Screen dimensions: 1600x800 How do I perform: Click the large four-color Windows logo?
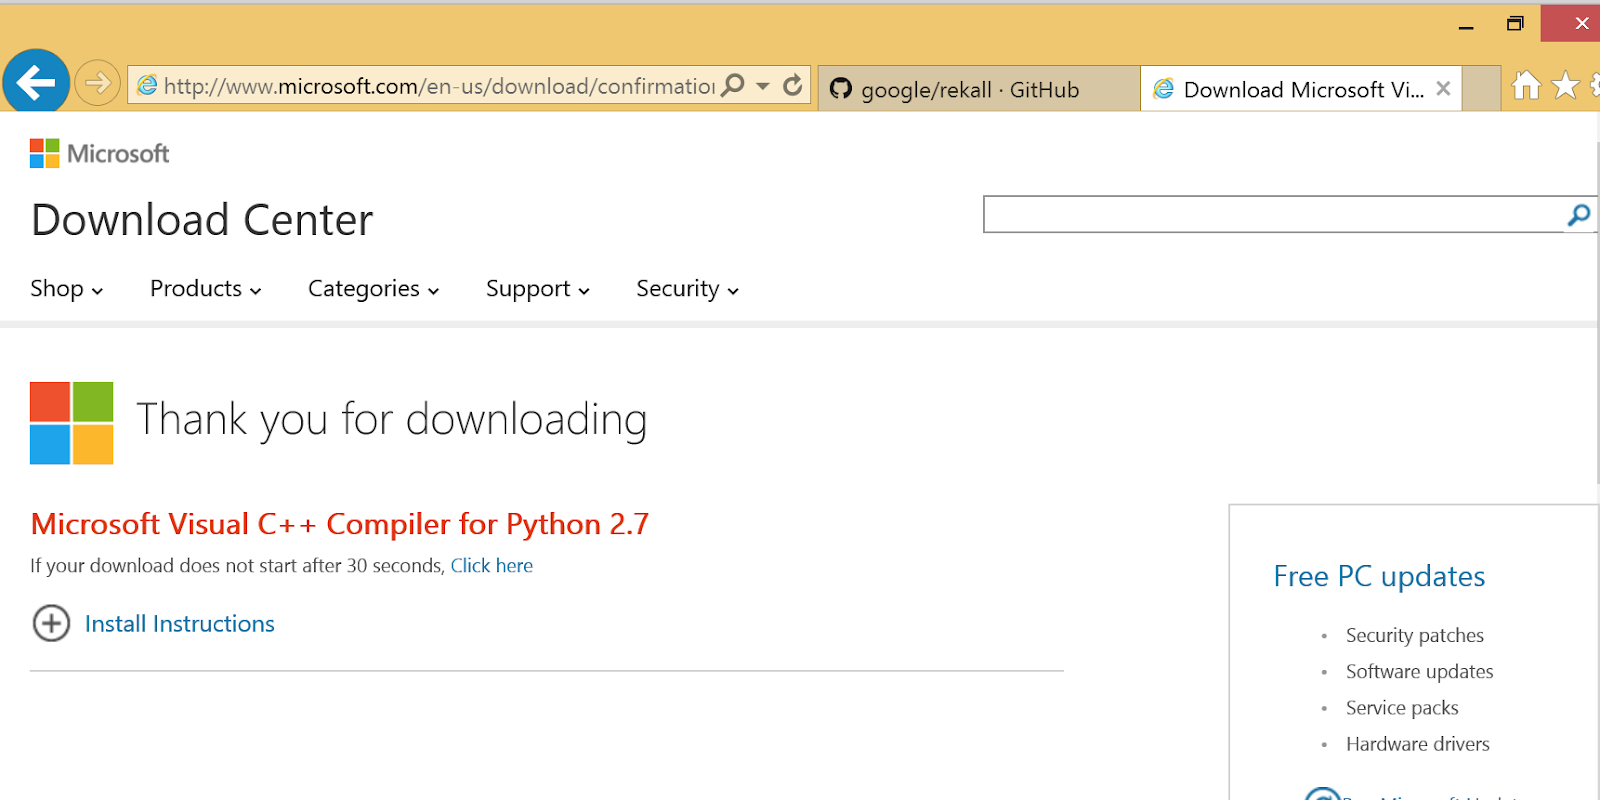71,423
